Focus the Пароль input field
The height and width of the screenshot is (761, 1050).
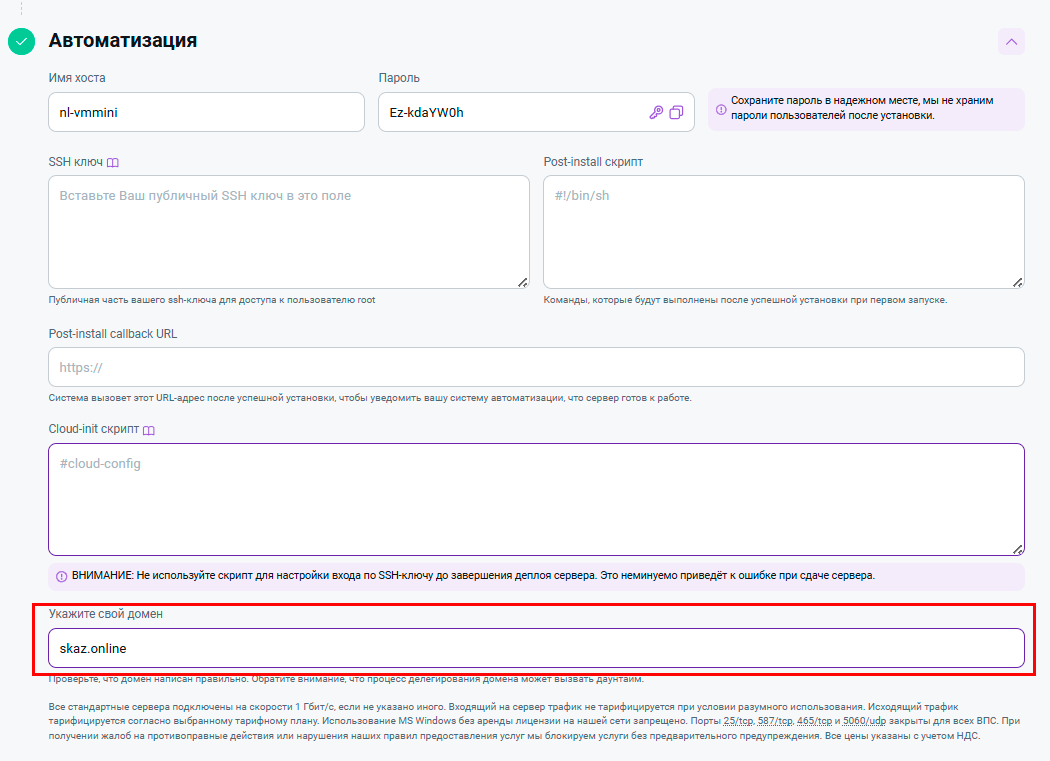[x=510, y=112]
